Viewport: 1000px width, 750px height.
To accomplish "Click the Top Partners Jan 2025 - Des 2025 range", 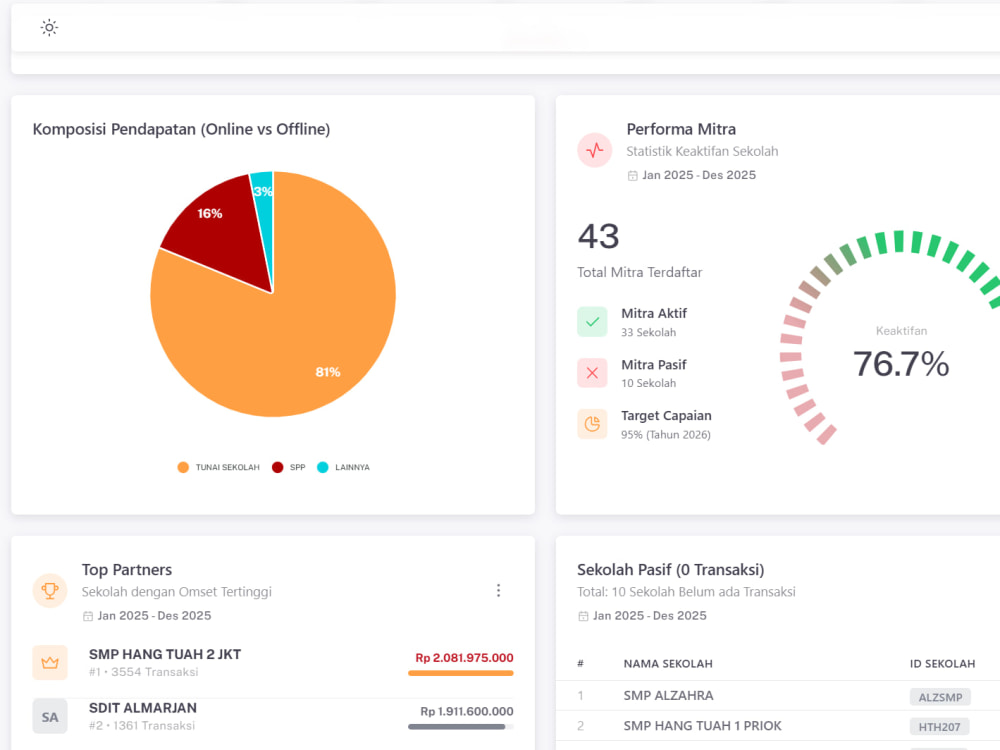I will (x=154, y=616).
